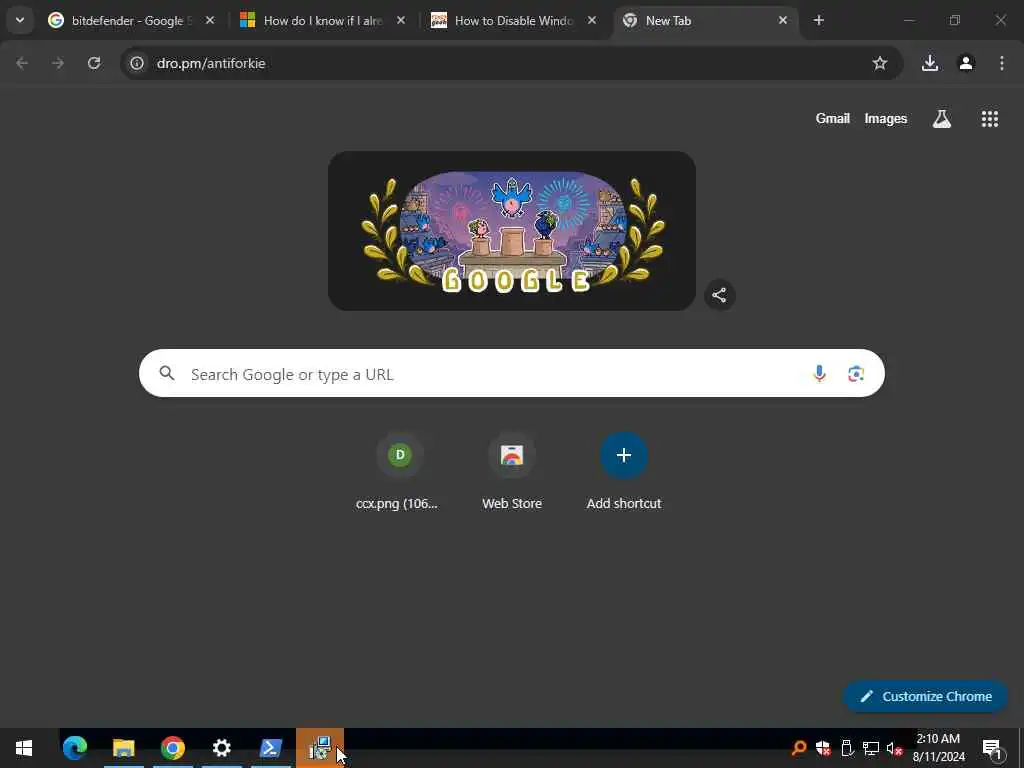The height and width of the screenshot is (768, 1024).
Task: Open Settings gear in the taskbar
Action: pyautogui.click(x=222, y=748)
